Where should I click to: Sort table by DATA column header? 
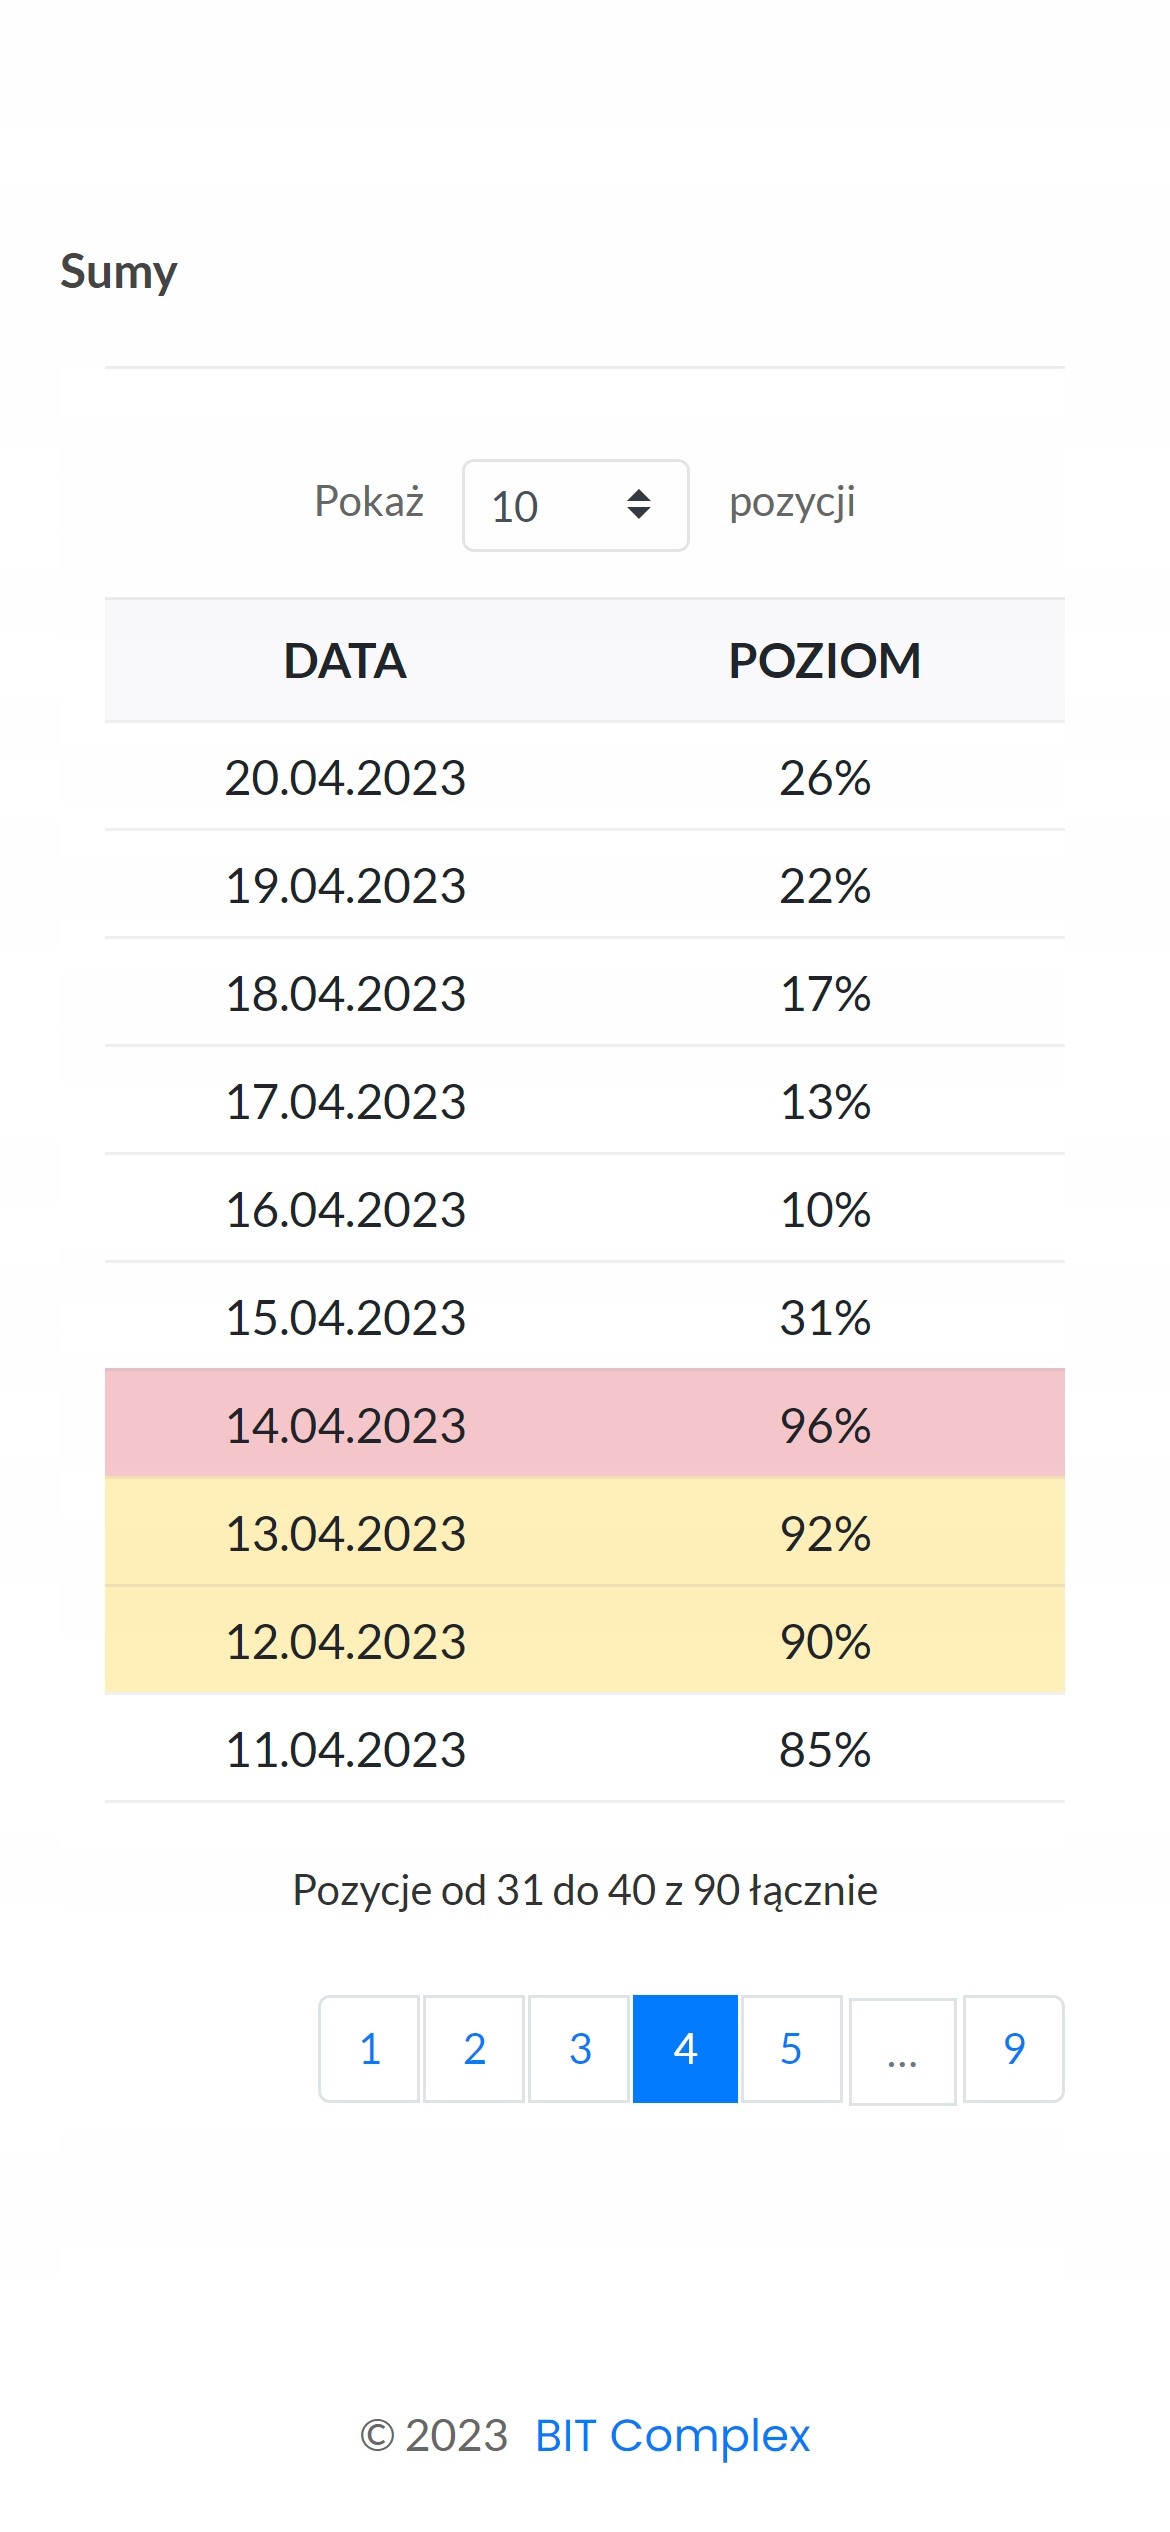pyautogui.click(x=345, y=661)
